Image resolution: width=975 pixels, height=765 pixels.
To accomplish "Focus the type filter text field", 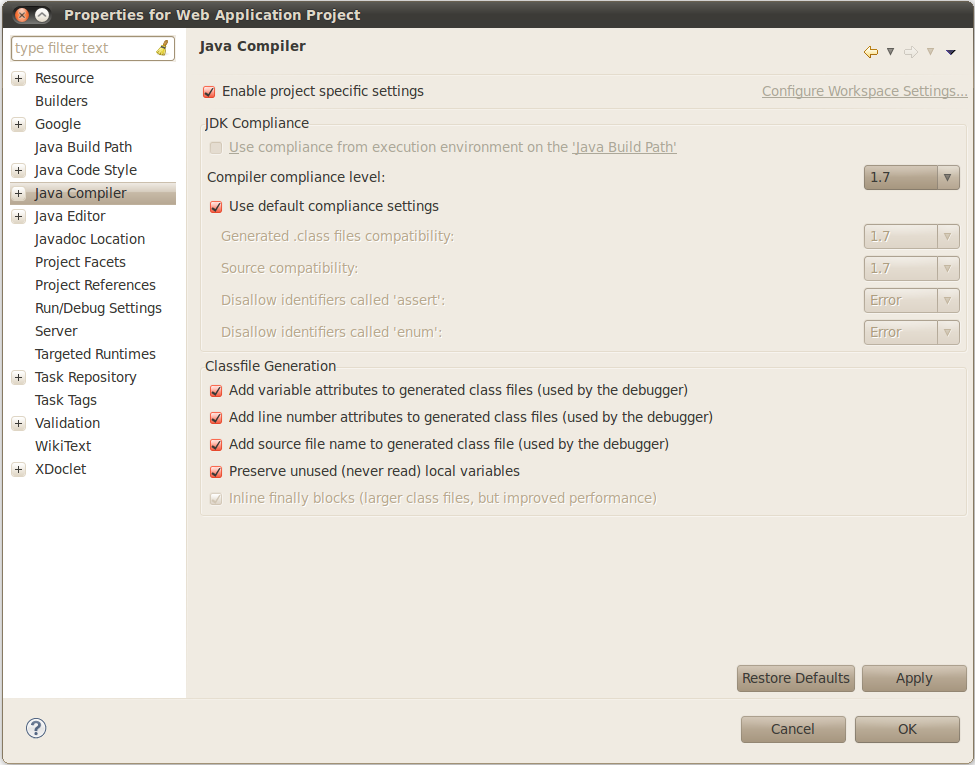I will [80, 48].
